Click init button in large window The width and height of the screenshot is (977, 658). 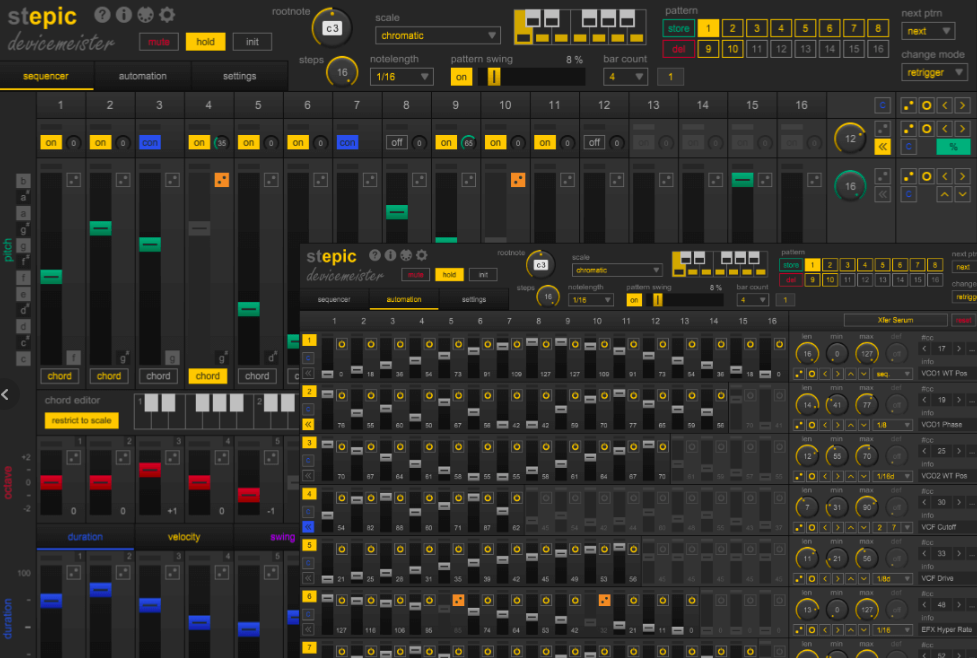click(x=252, y=42)
